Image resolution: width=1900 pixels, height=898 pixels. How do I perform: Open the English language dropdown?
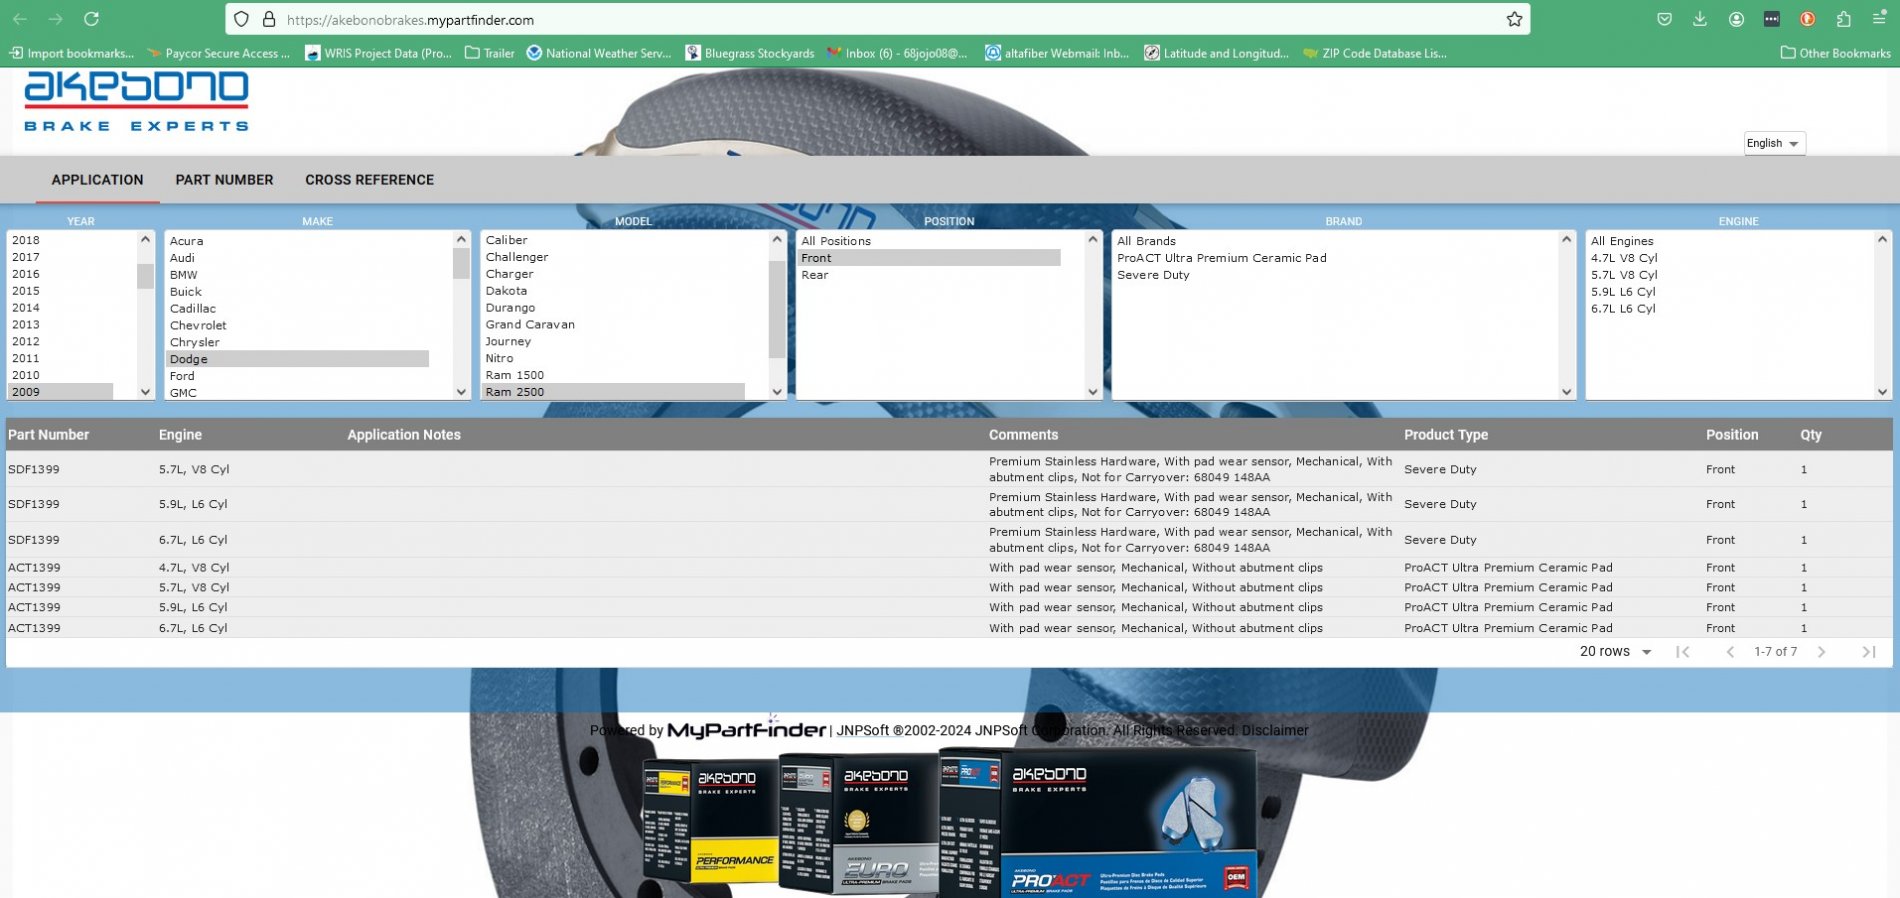pos(1774,143)
